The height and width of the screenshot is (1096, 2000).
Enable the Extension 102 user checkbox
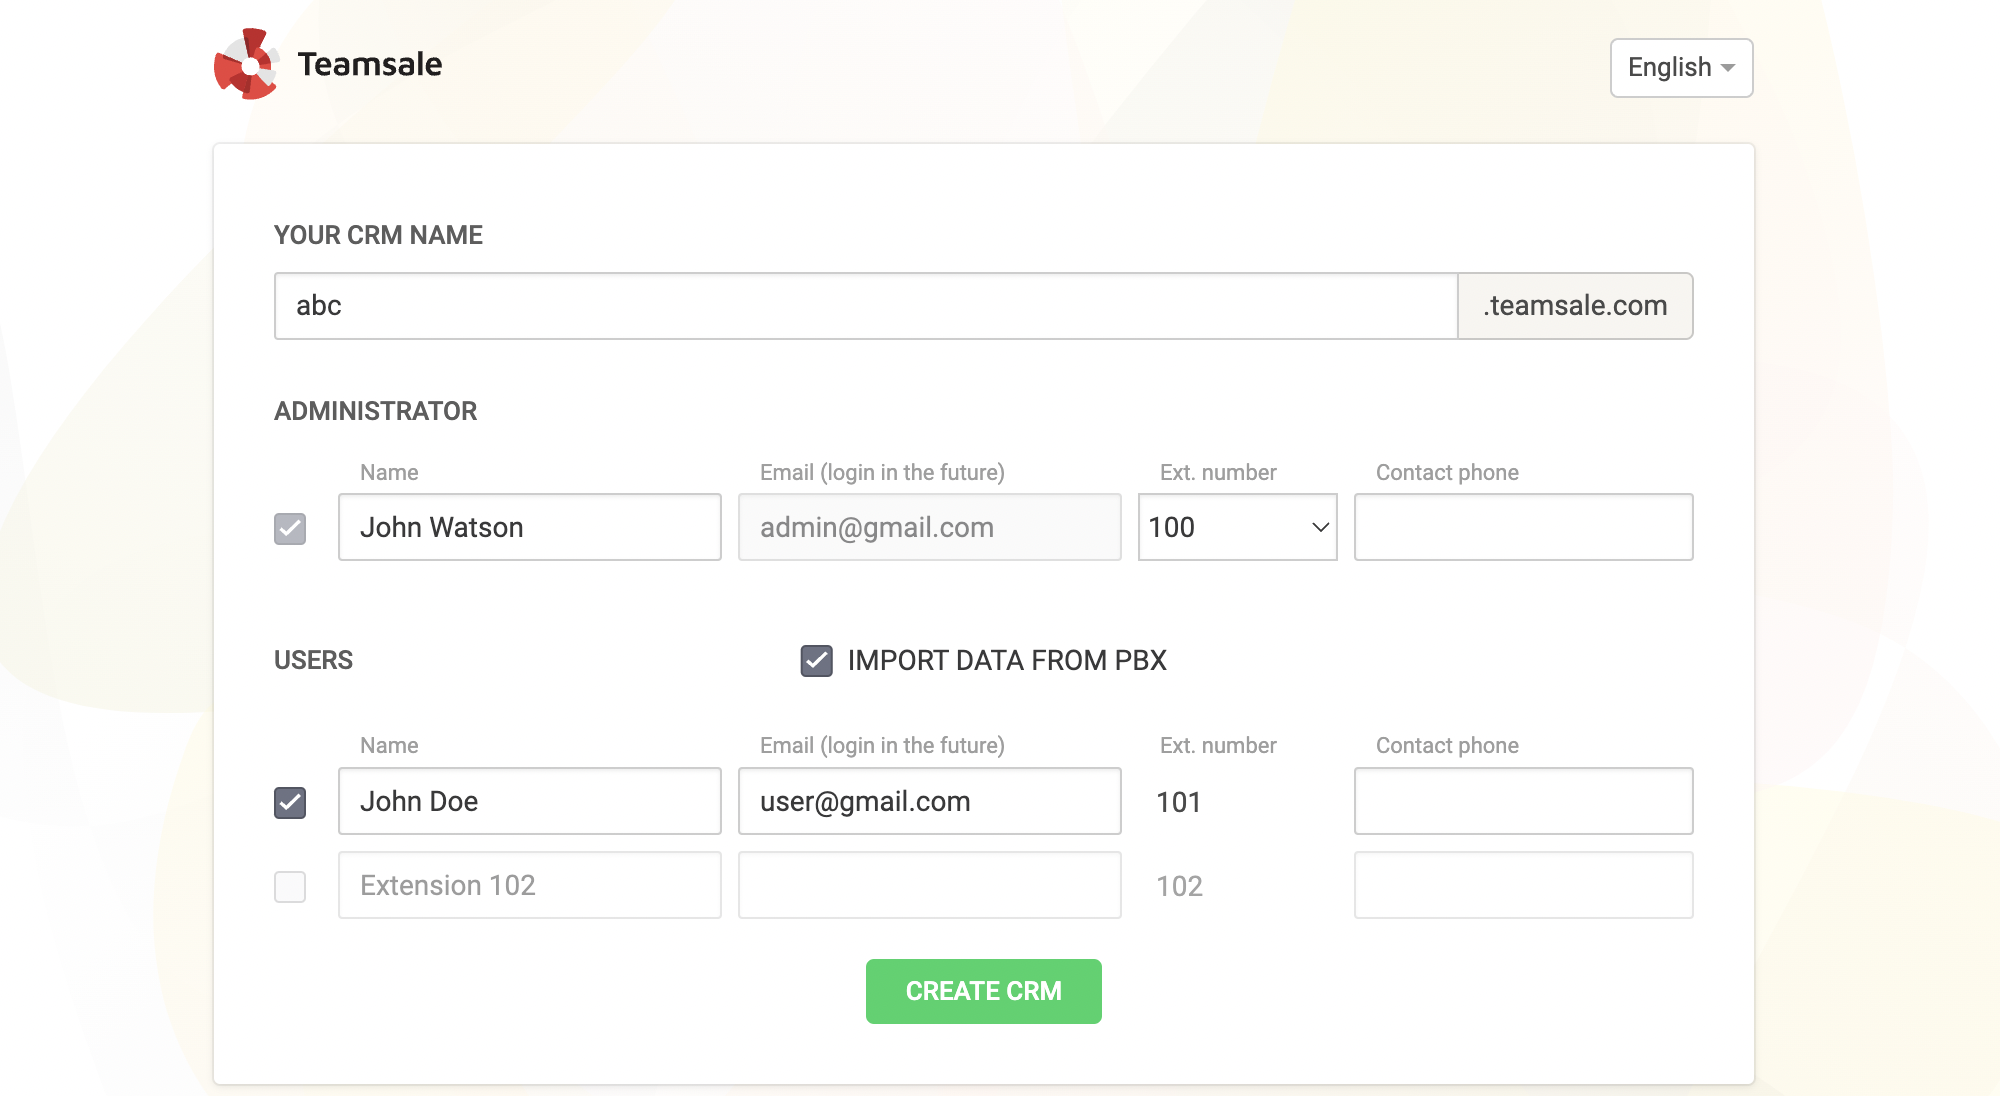point(290,886)
